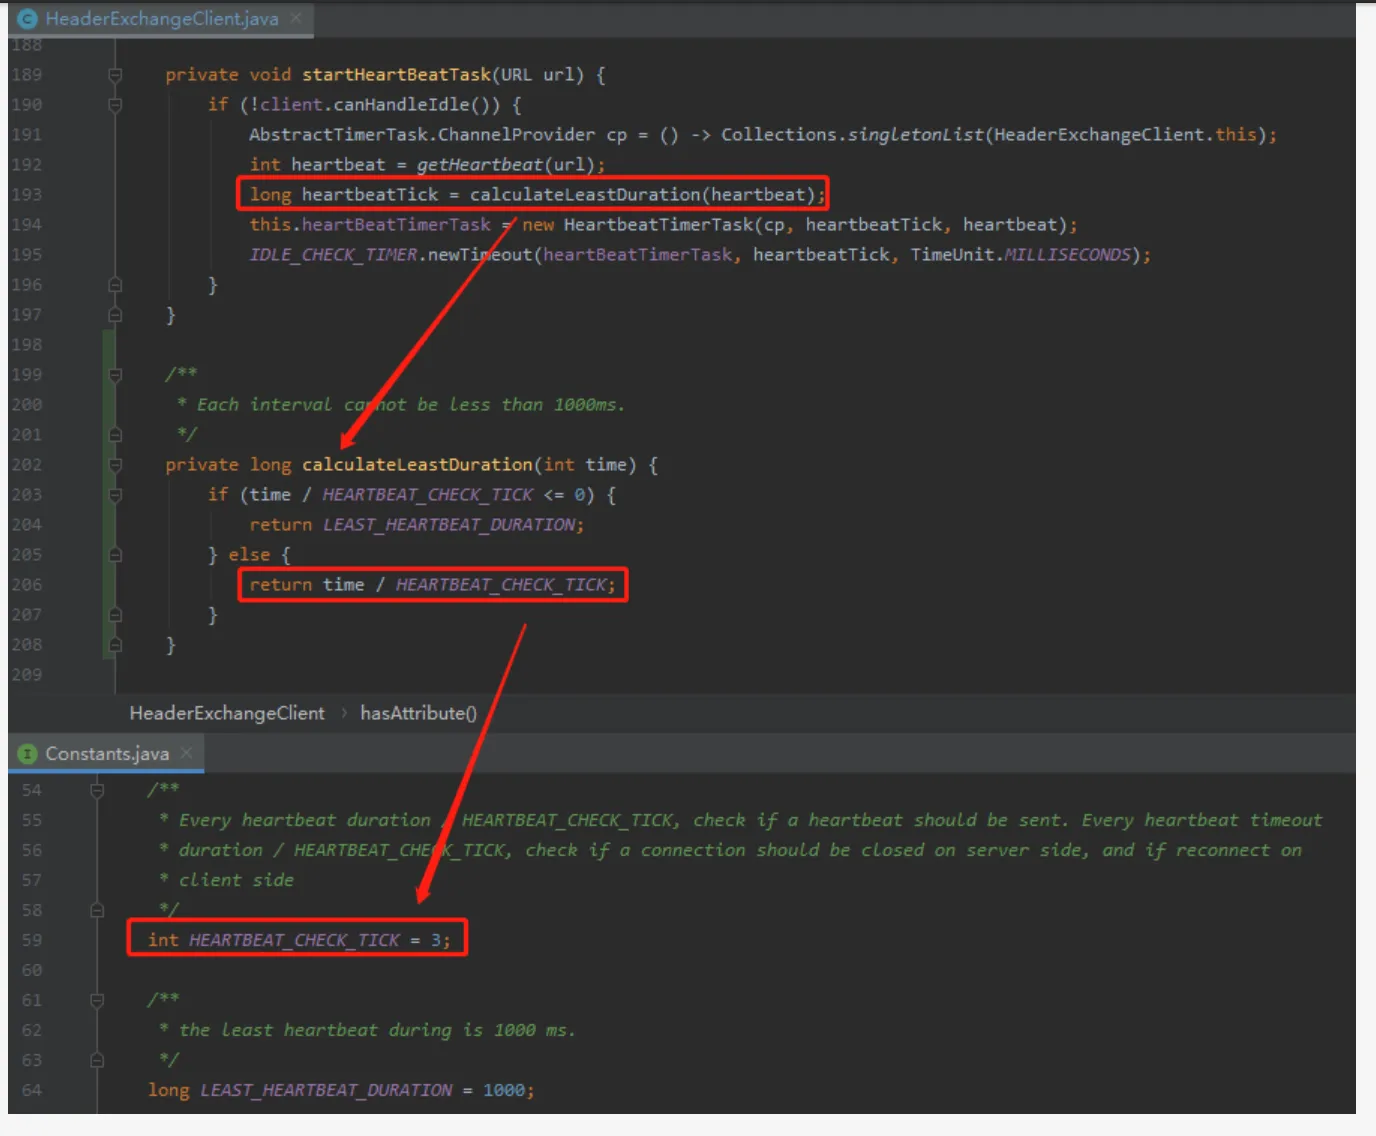Viewport: 1376px width, 1136px height.
Task: Click AbstractTimerTask.ChannelProvider on line 191
Action: tap(422, 135)
